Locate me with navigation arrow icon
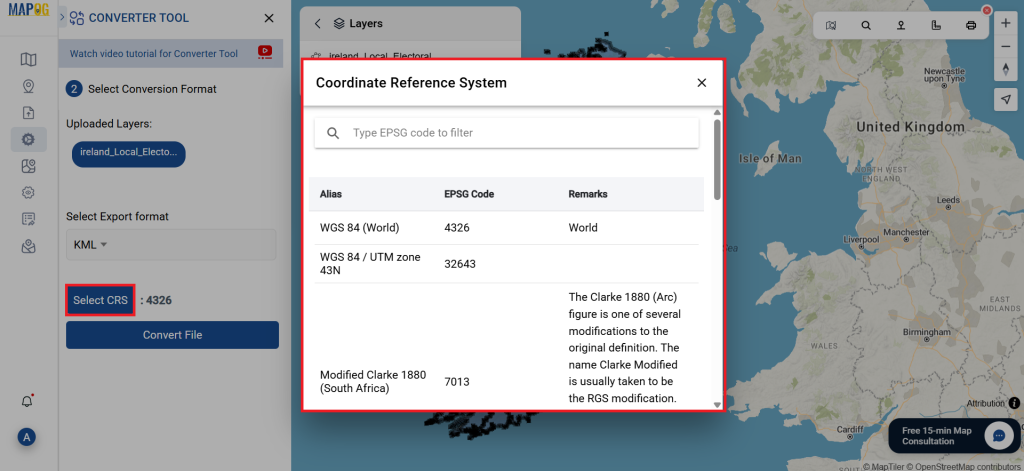The image size is (1024, 471). coord(1006,99)
